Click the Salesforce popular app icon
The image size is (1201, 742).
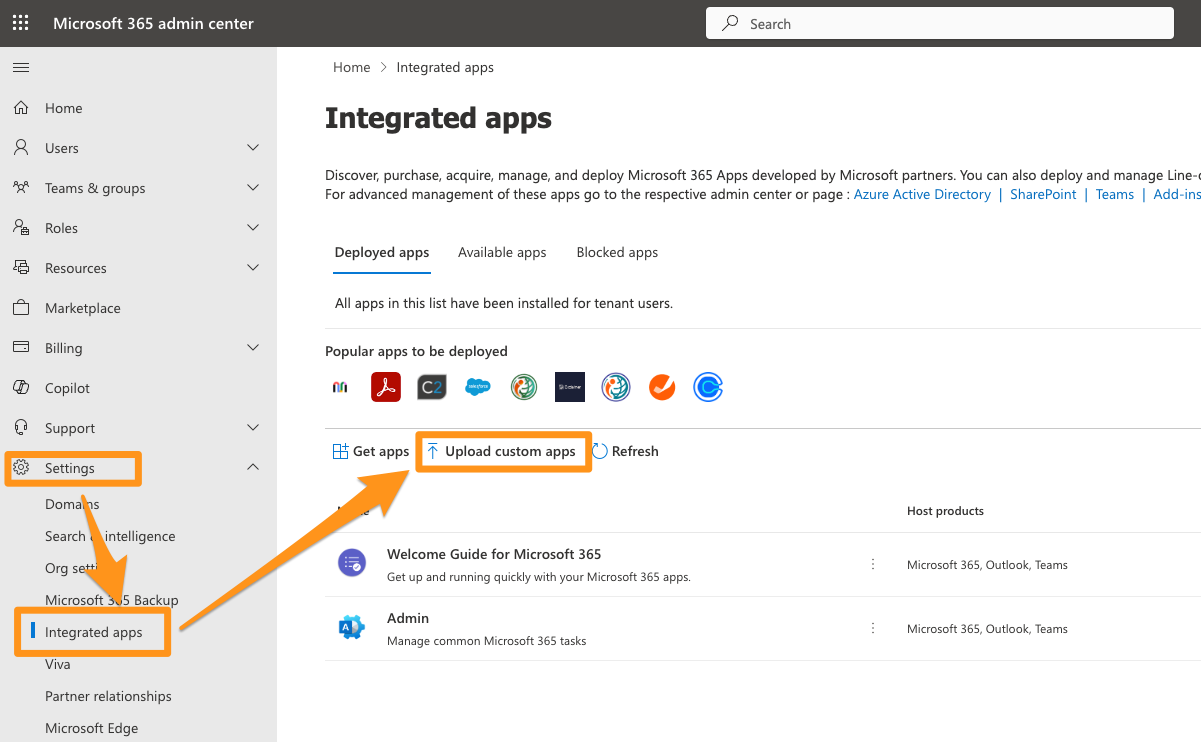[477, 387]
